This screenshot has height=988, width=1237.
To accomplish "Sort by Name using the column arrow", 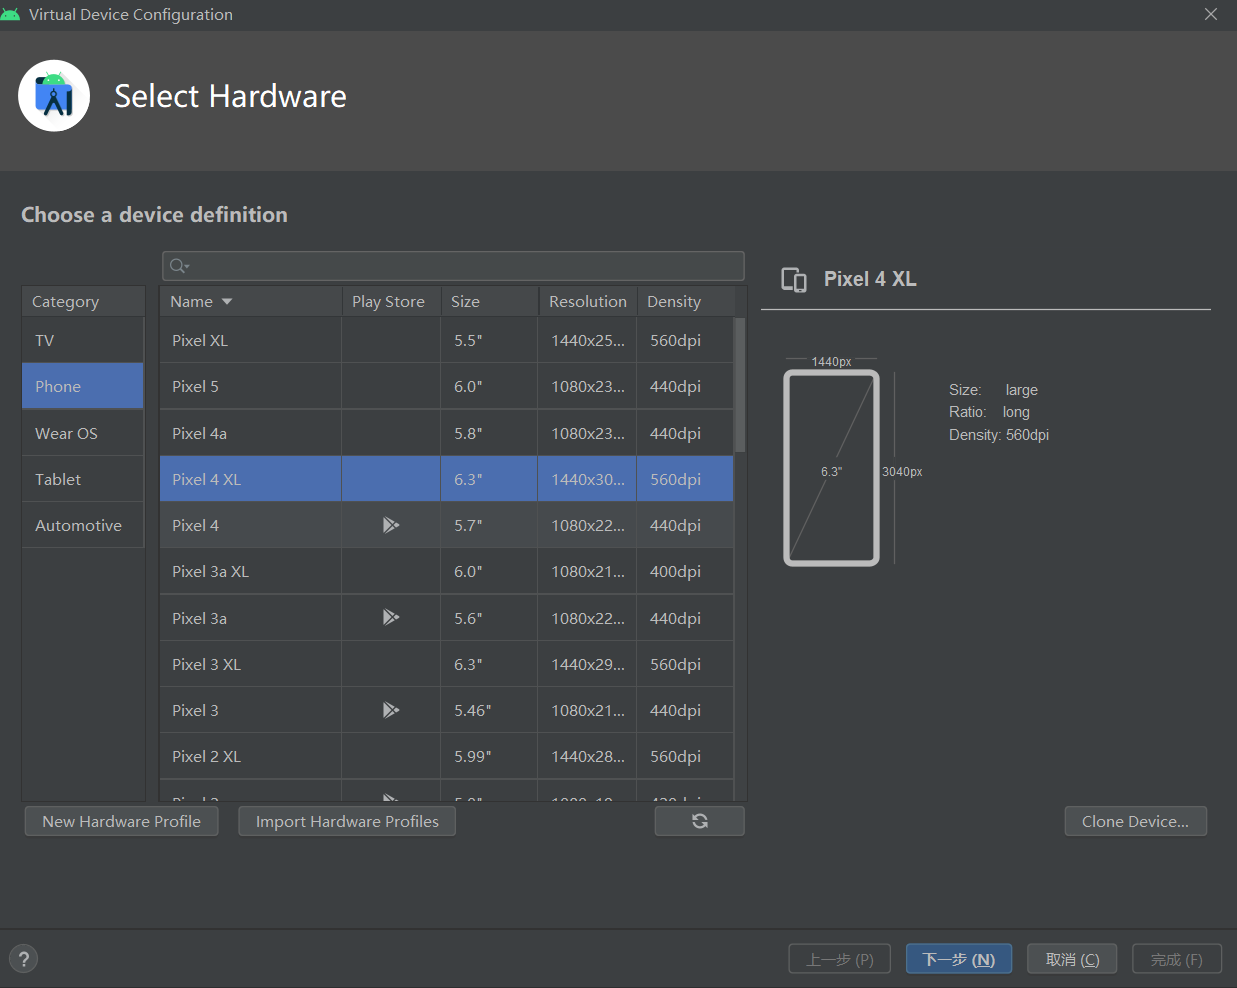I will 227,301.
